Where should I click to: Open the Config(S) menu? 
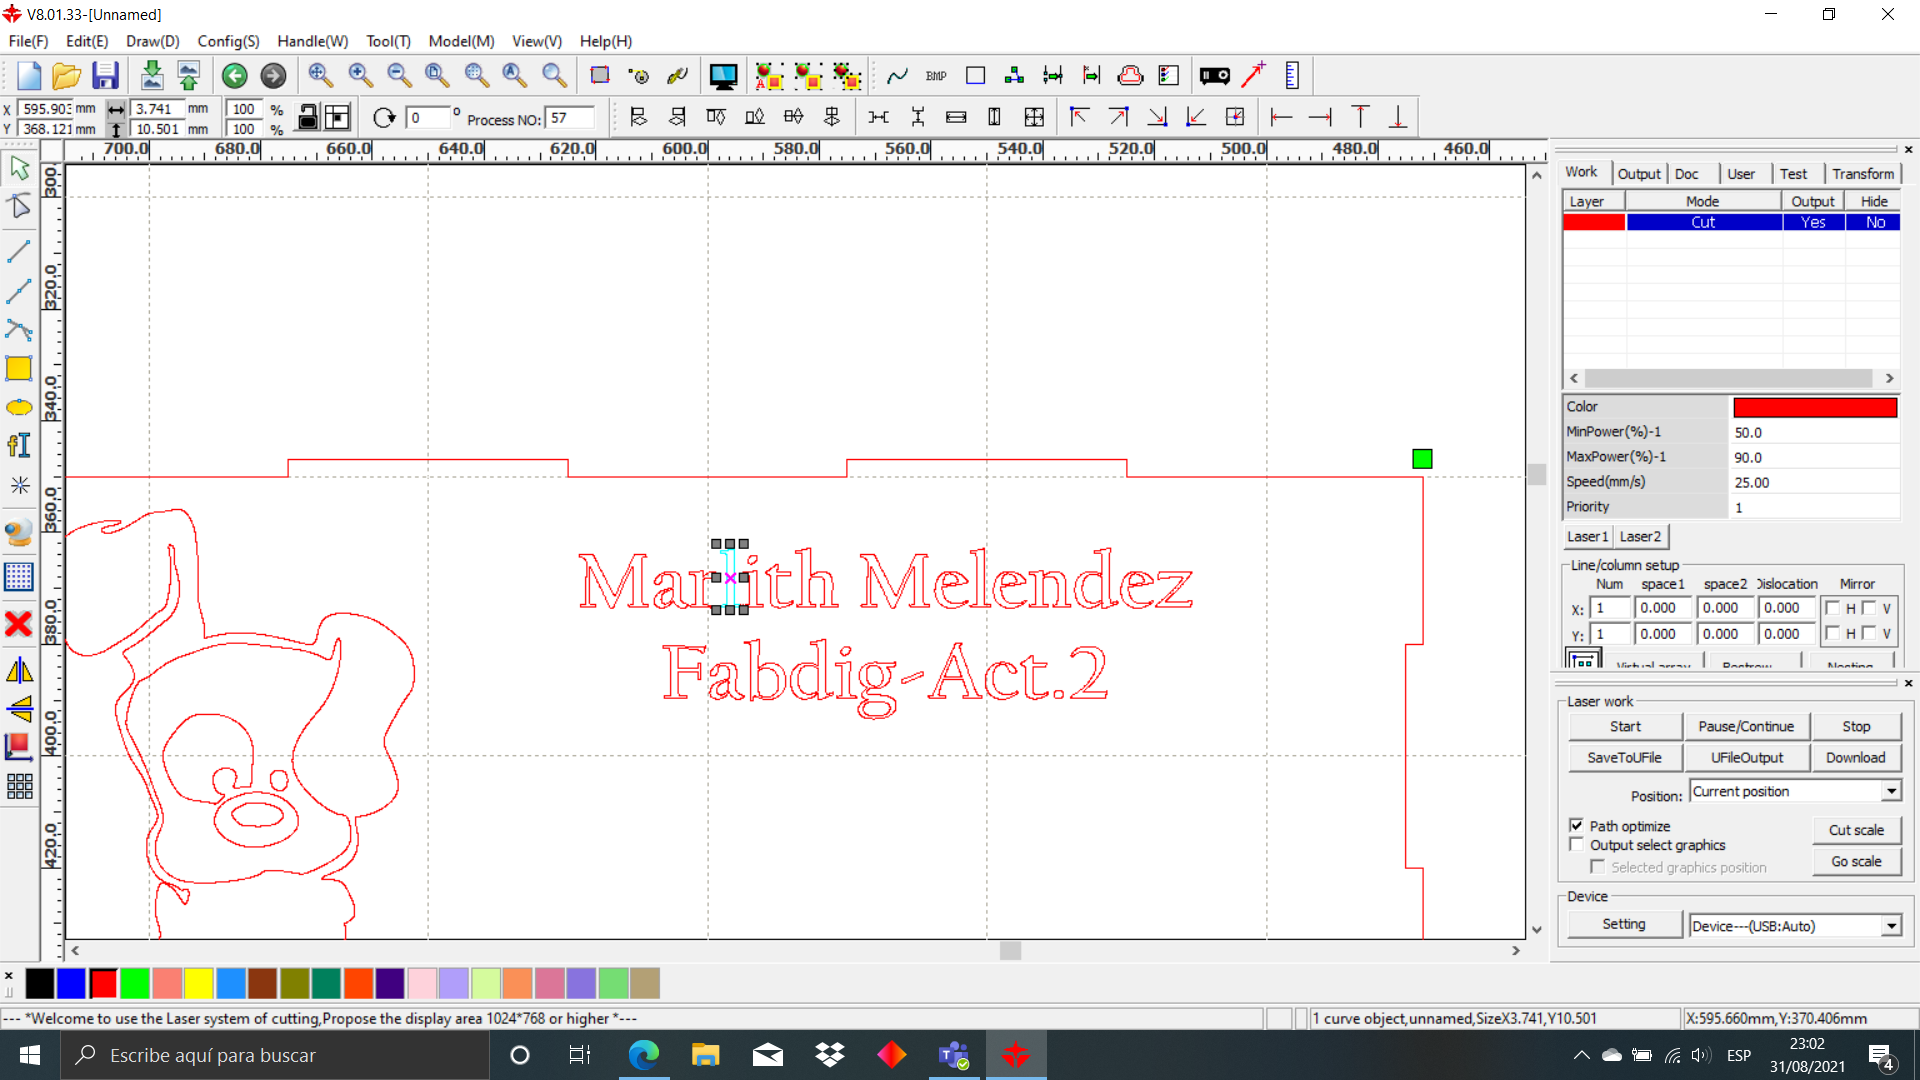pyautogui.click(x=227, y=41)
